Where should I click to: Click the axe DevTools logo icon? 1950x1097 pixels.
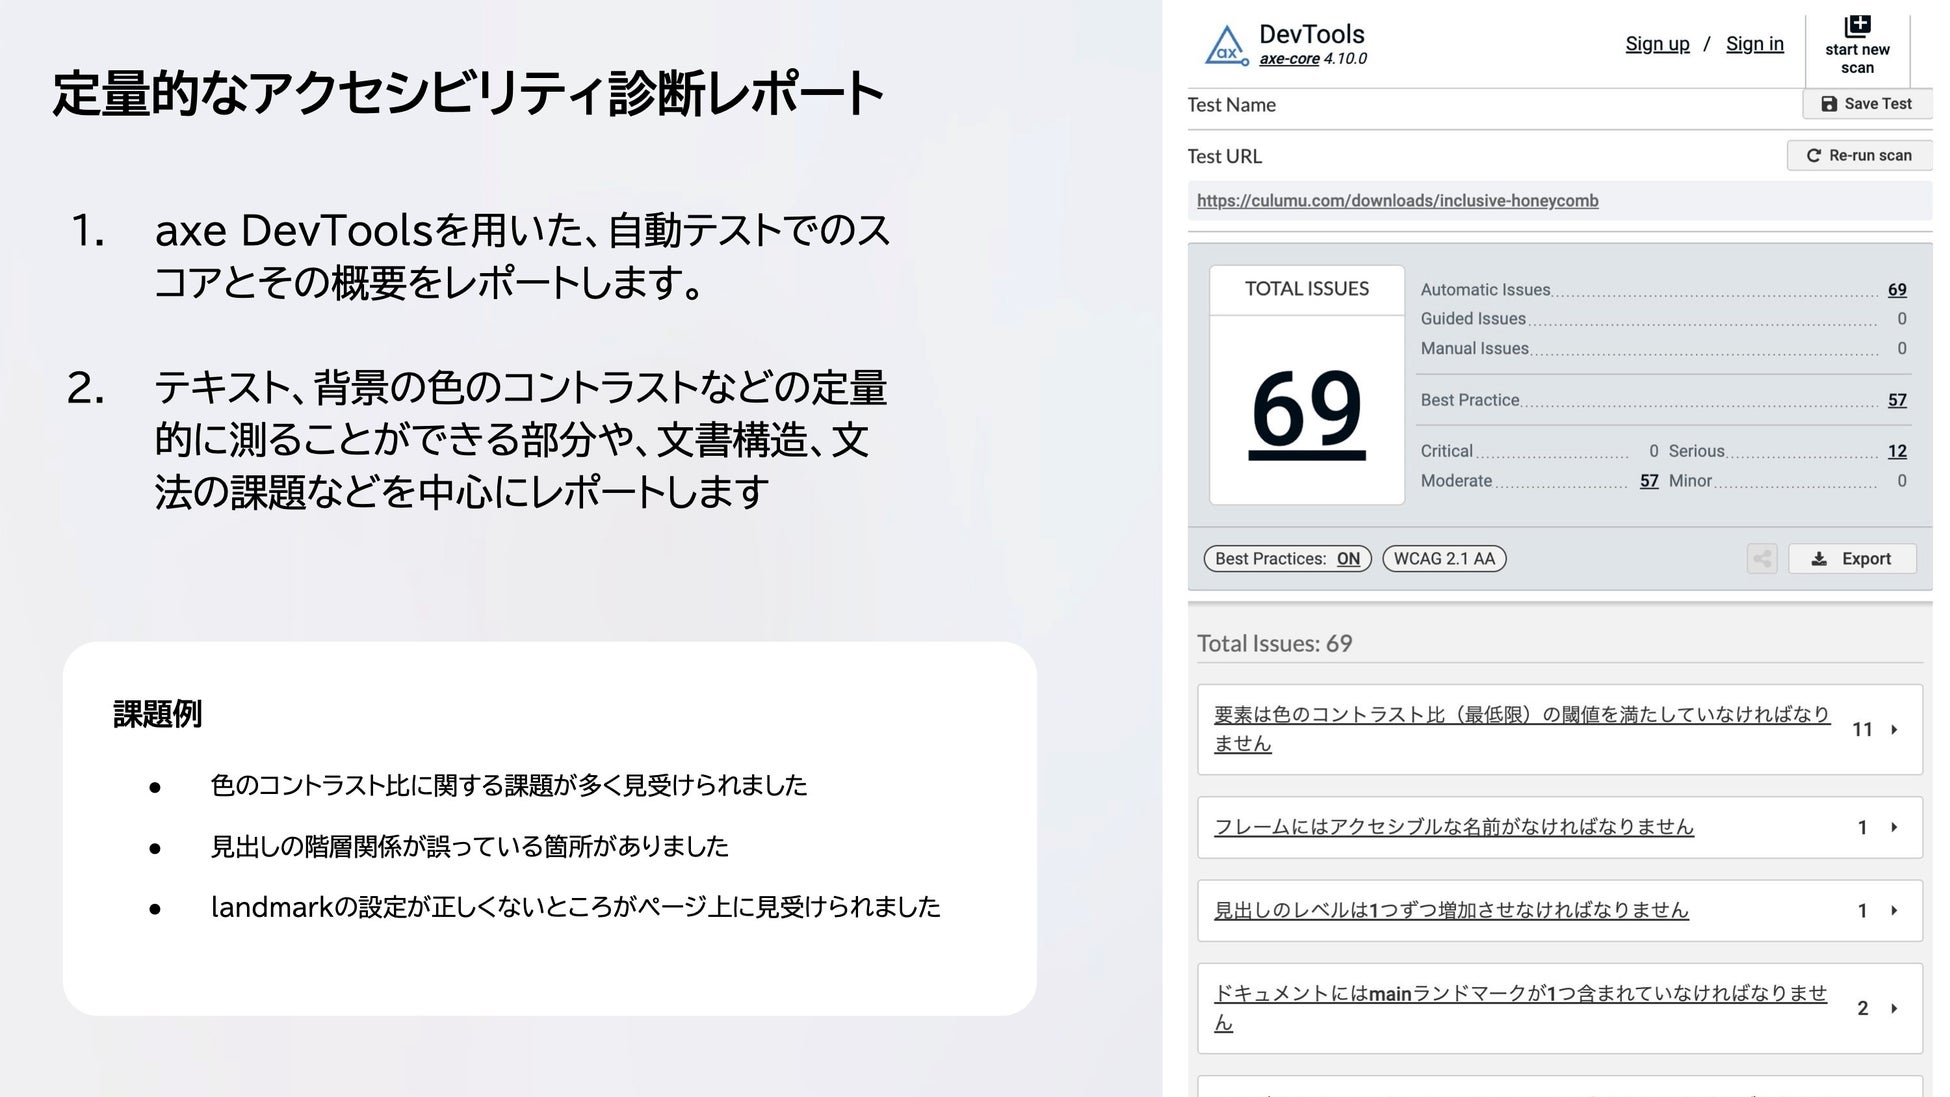[1226, 45]
